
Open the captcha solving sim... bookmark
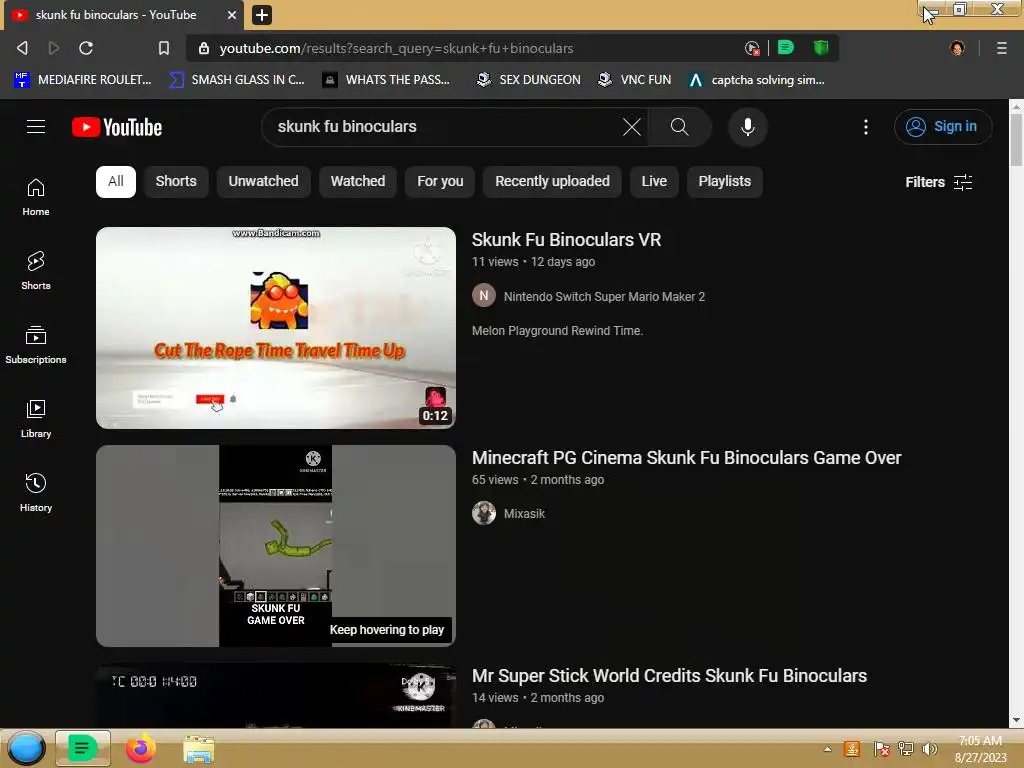click(757, 80)
